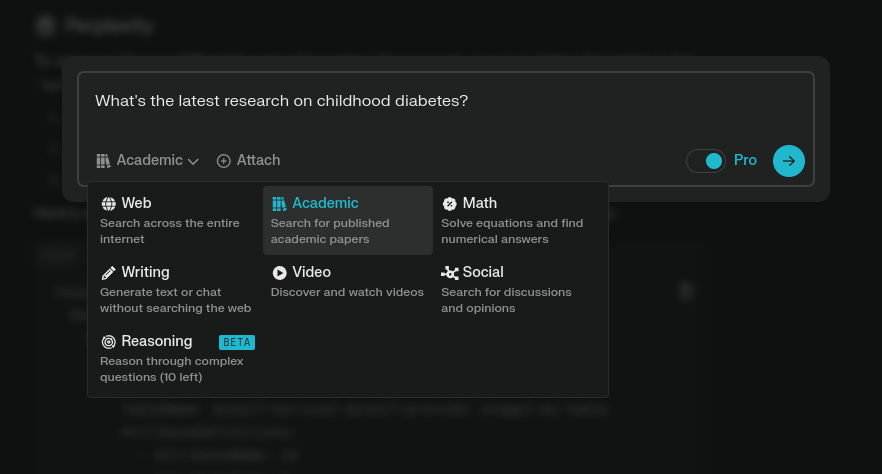Click the globe icon beside Web

pyautogui.click(x=109, y=204)
